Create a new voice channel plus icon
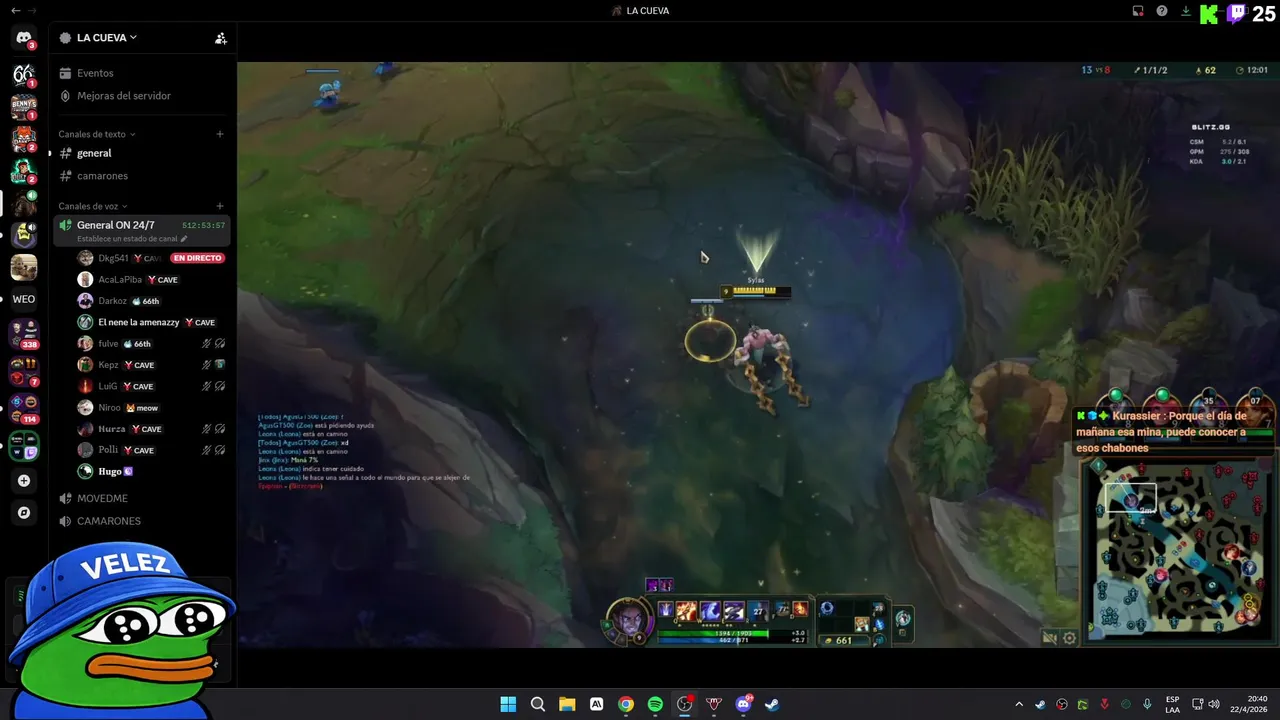 (220, 206)
